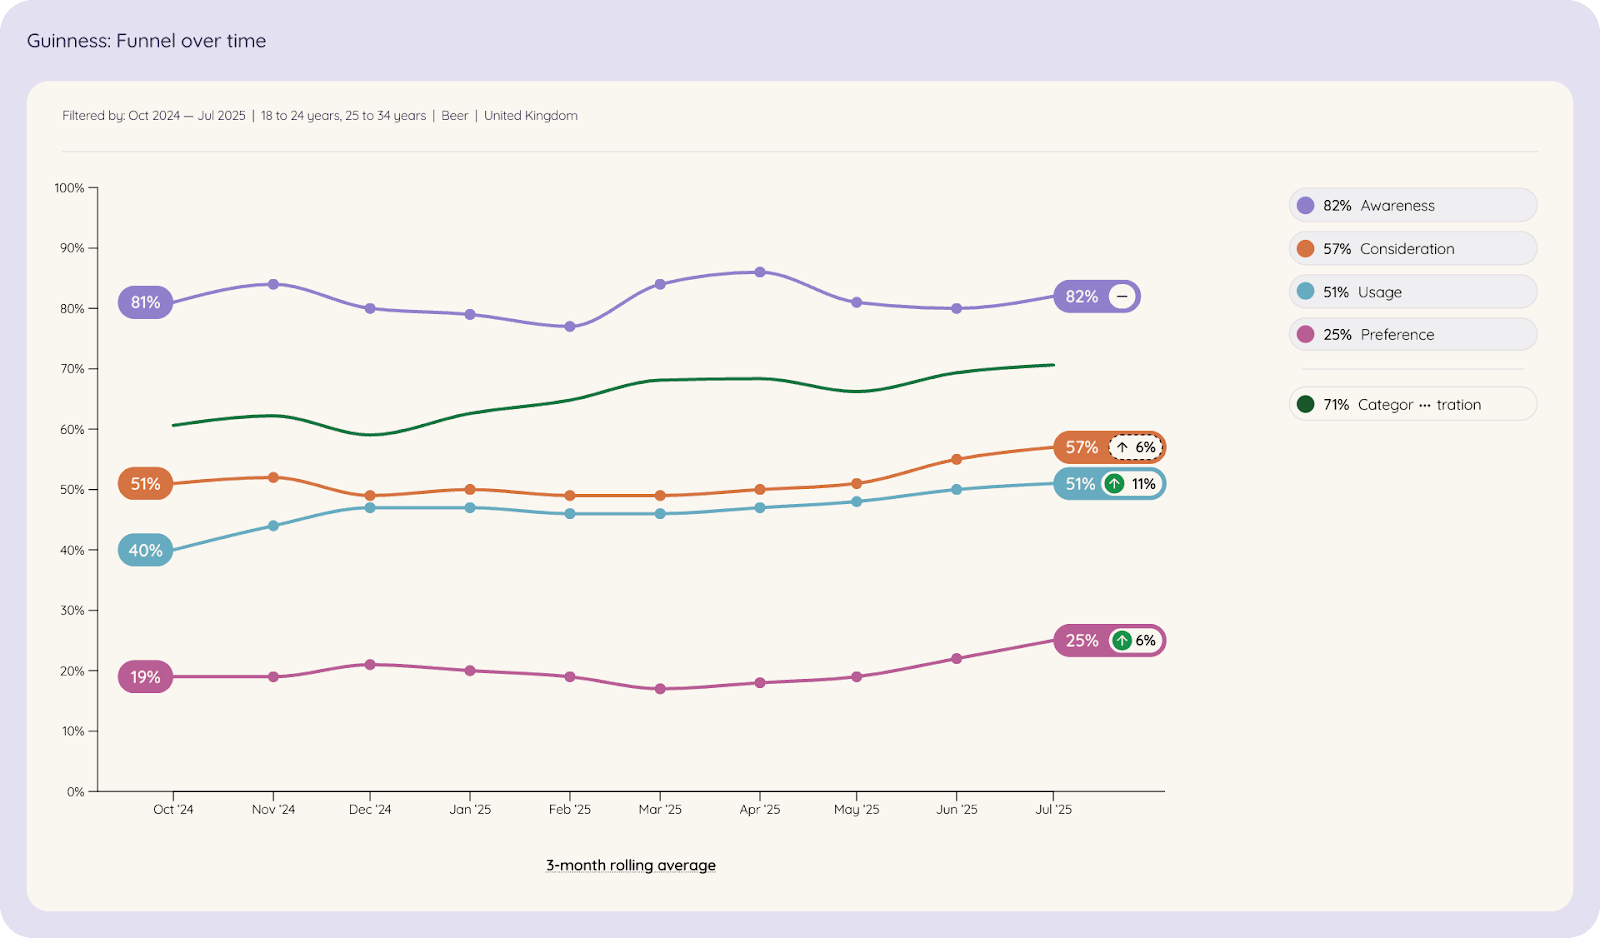1600x938 pixels.
Task: Click the ellipsis in the Category legend label
Action: pyautogui.click(x=1425, y=405)
